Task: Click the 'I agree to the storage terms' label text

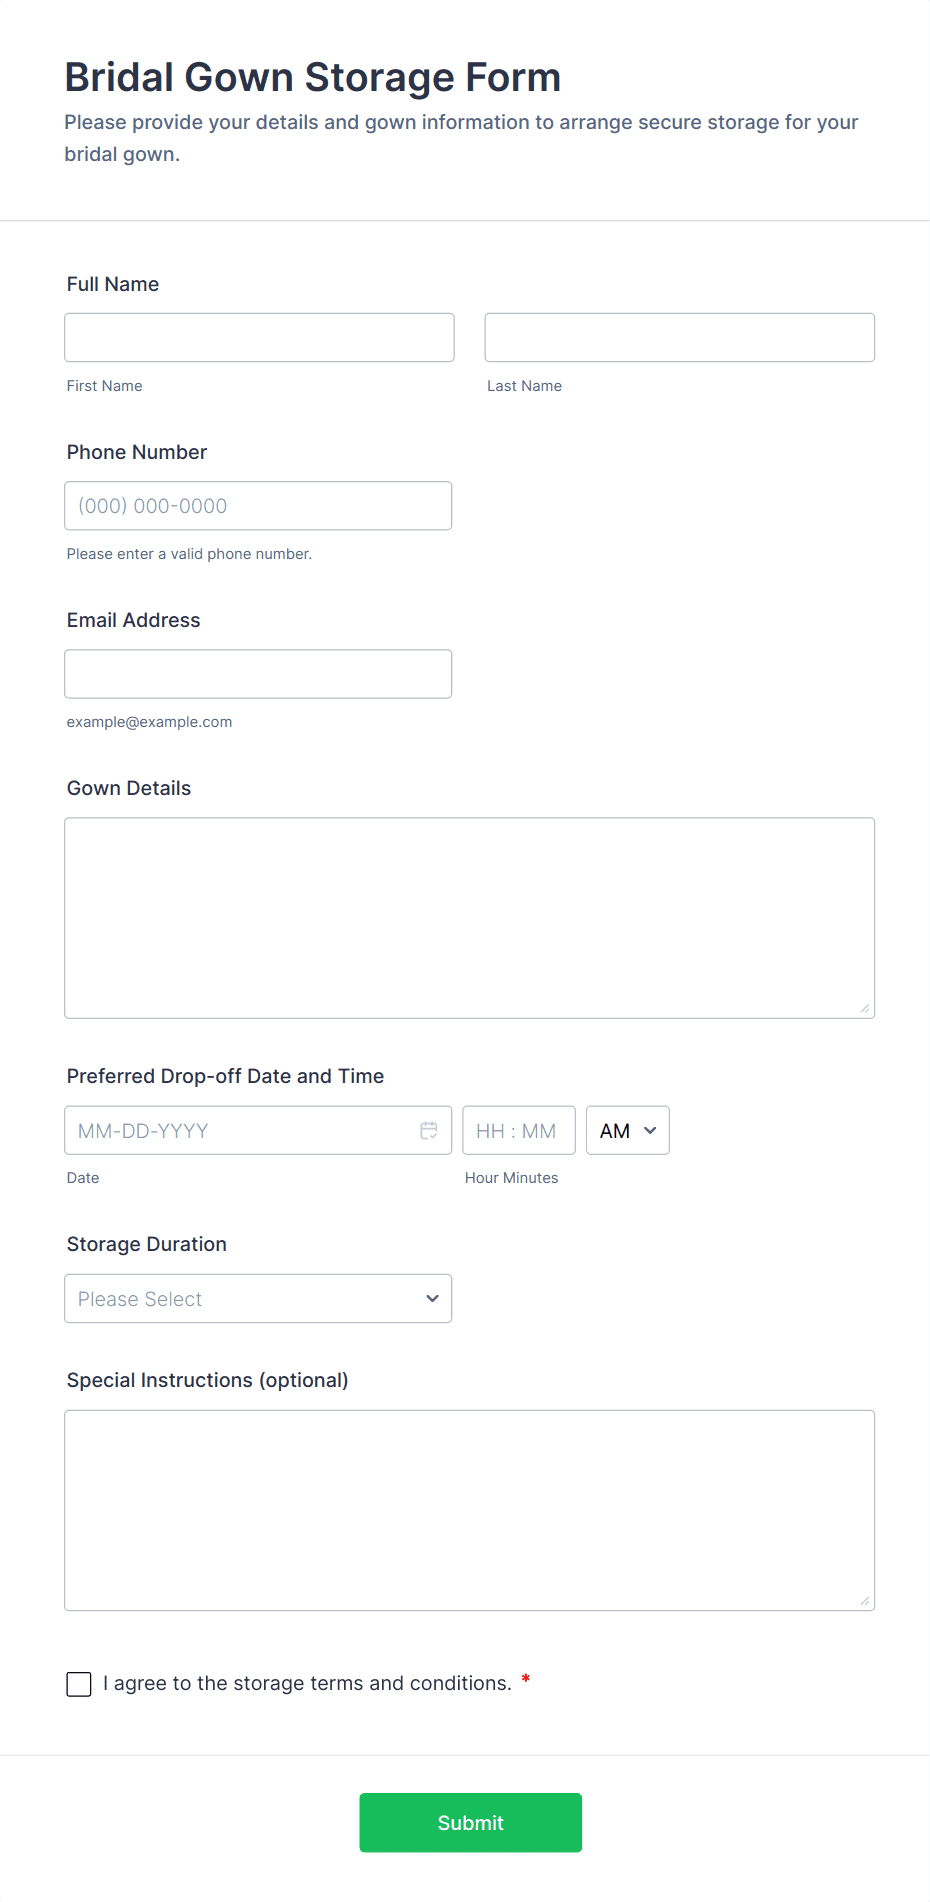Action: point(307,1683)
